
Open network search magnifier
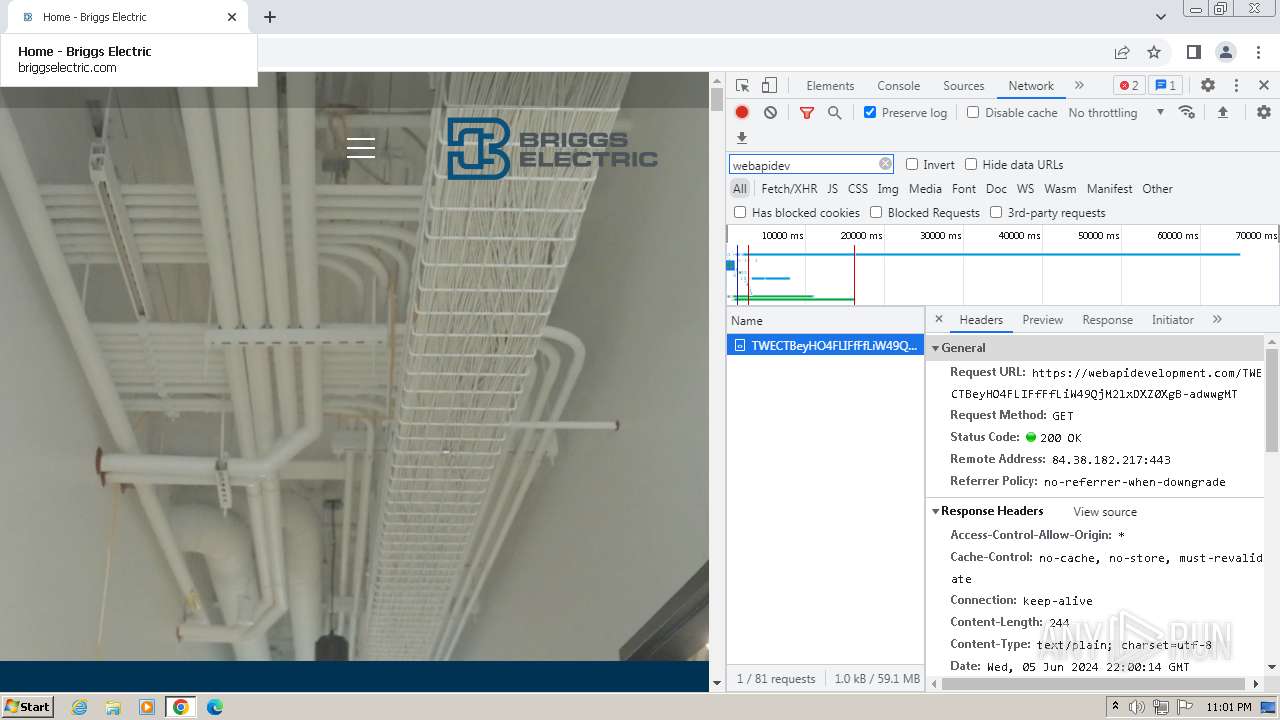[834, 113]
